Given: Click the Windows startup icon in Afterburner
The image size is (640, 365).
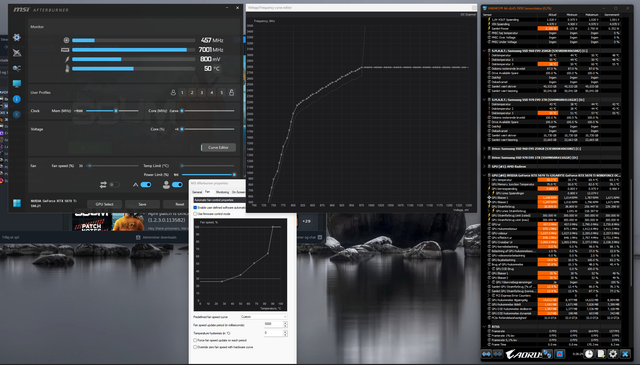Looking at the screenshot, I should click(16, 203).
